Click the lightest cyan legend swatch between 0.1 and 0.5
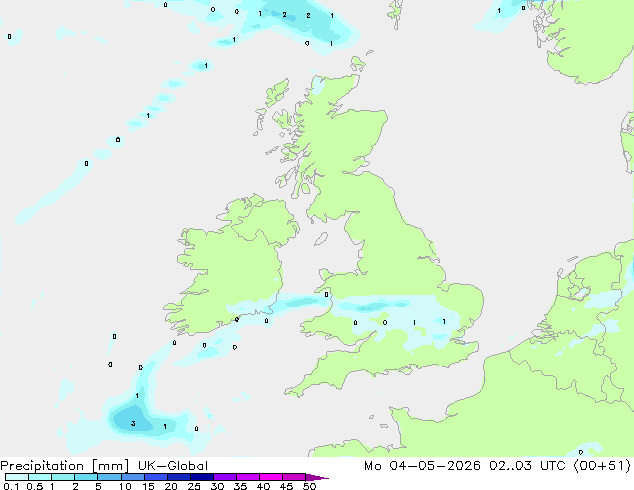The image size is (634, 490). (x=17, y=477)
